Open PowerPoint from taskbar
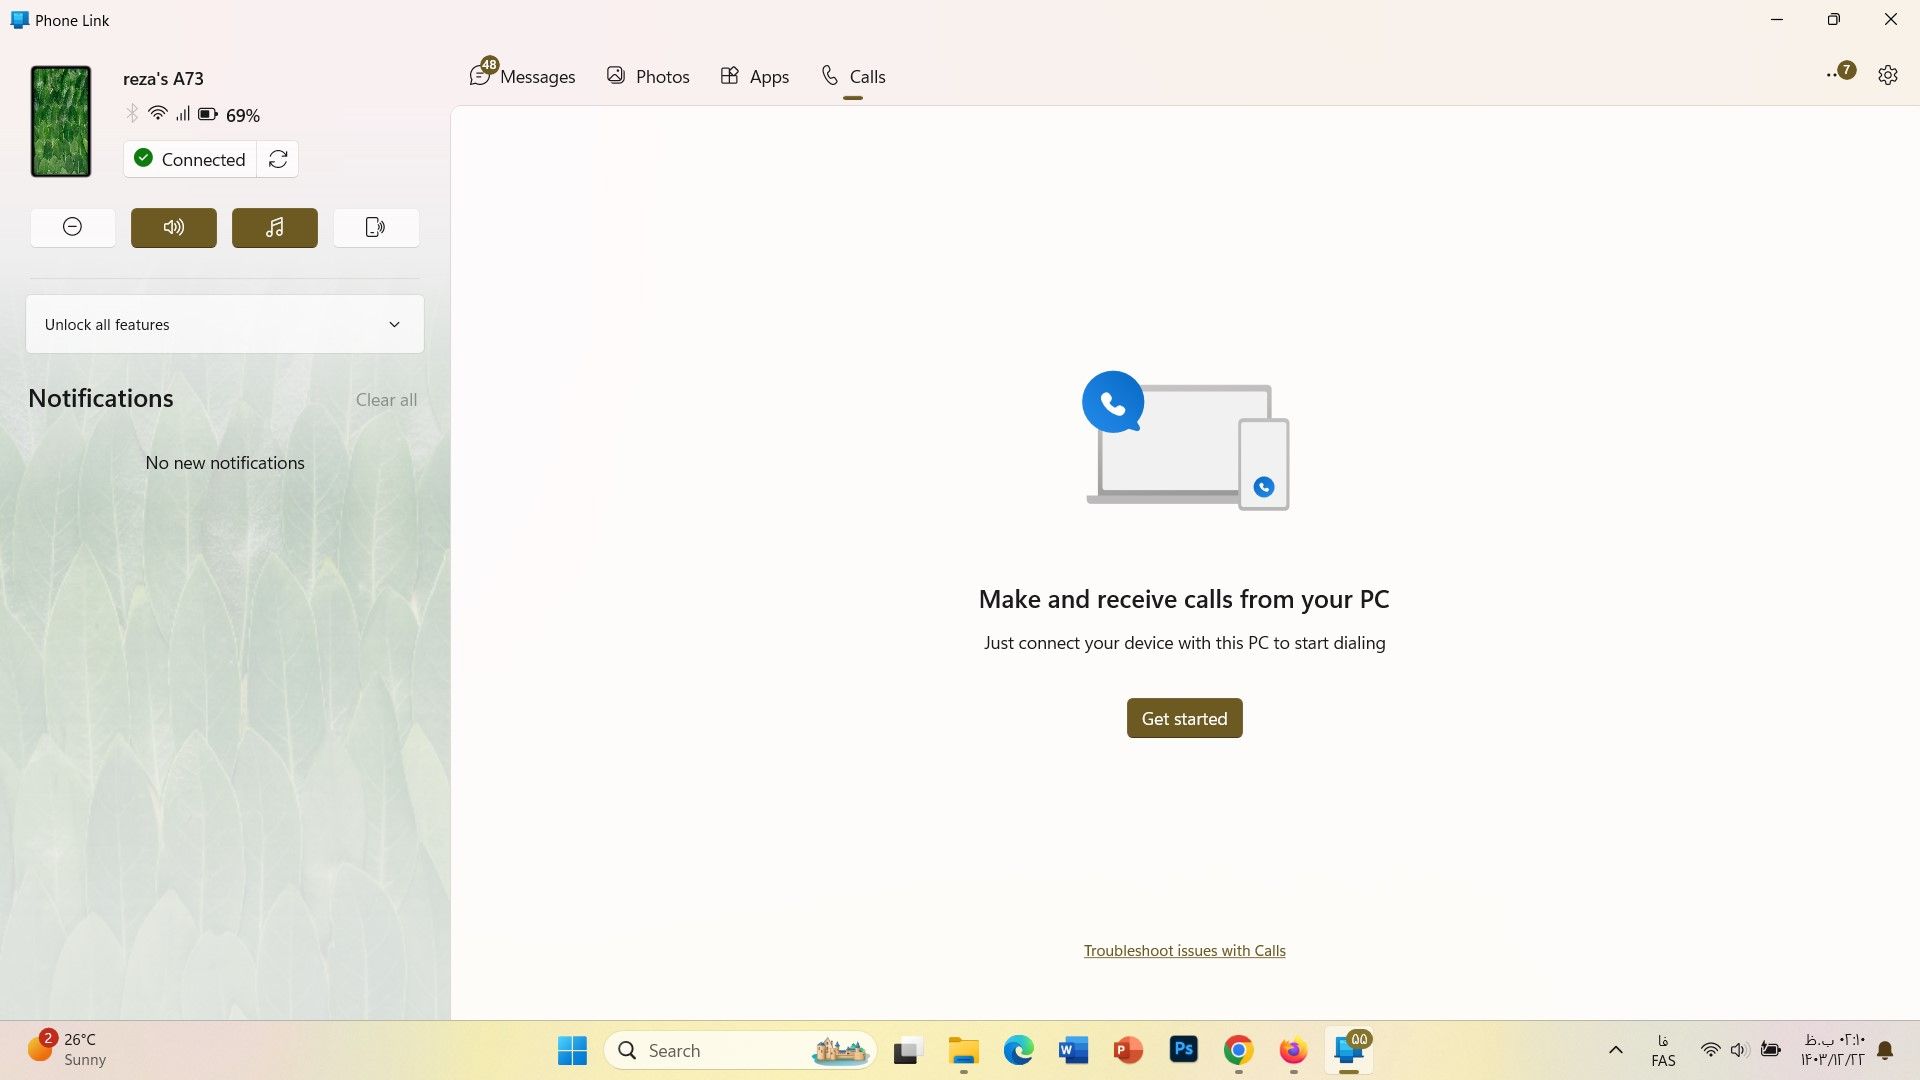The height and width of the screenshot is (1080, 1920). point(1128,1050)
